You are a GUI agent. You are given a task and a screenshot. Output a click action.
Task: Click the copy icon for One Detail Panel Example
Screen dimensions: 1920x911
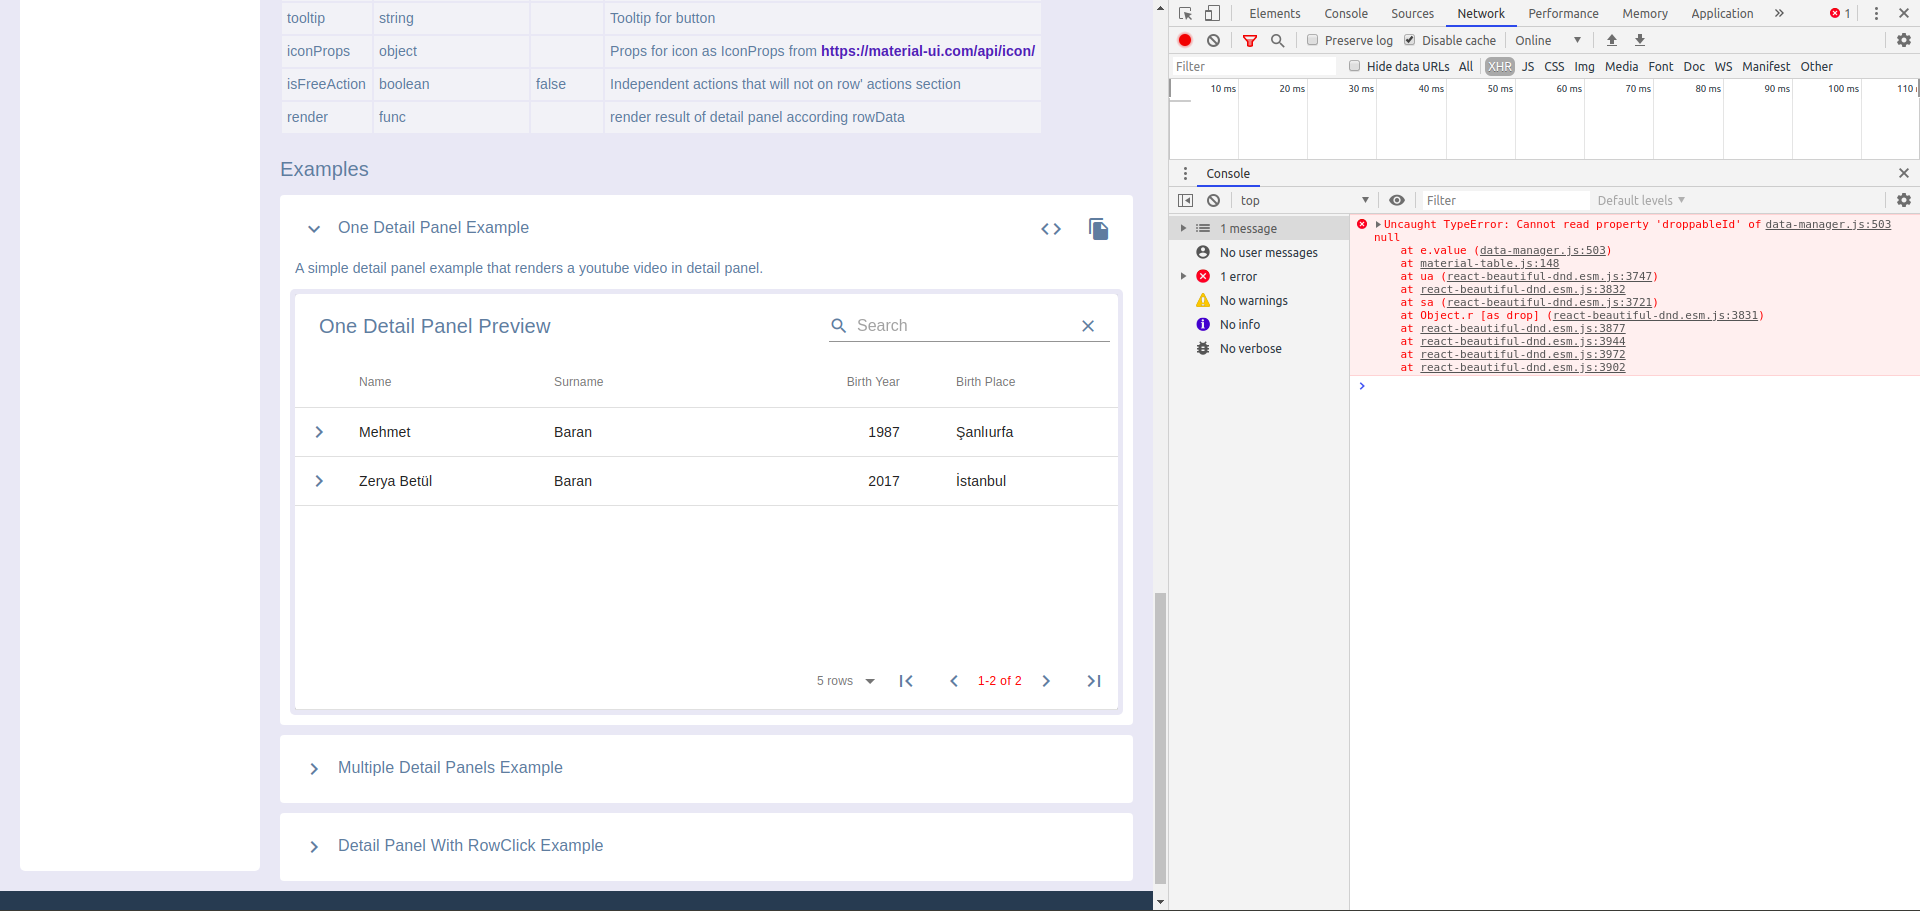1099,229
